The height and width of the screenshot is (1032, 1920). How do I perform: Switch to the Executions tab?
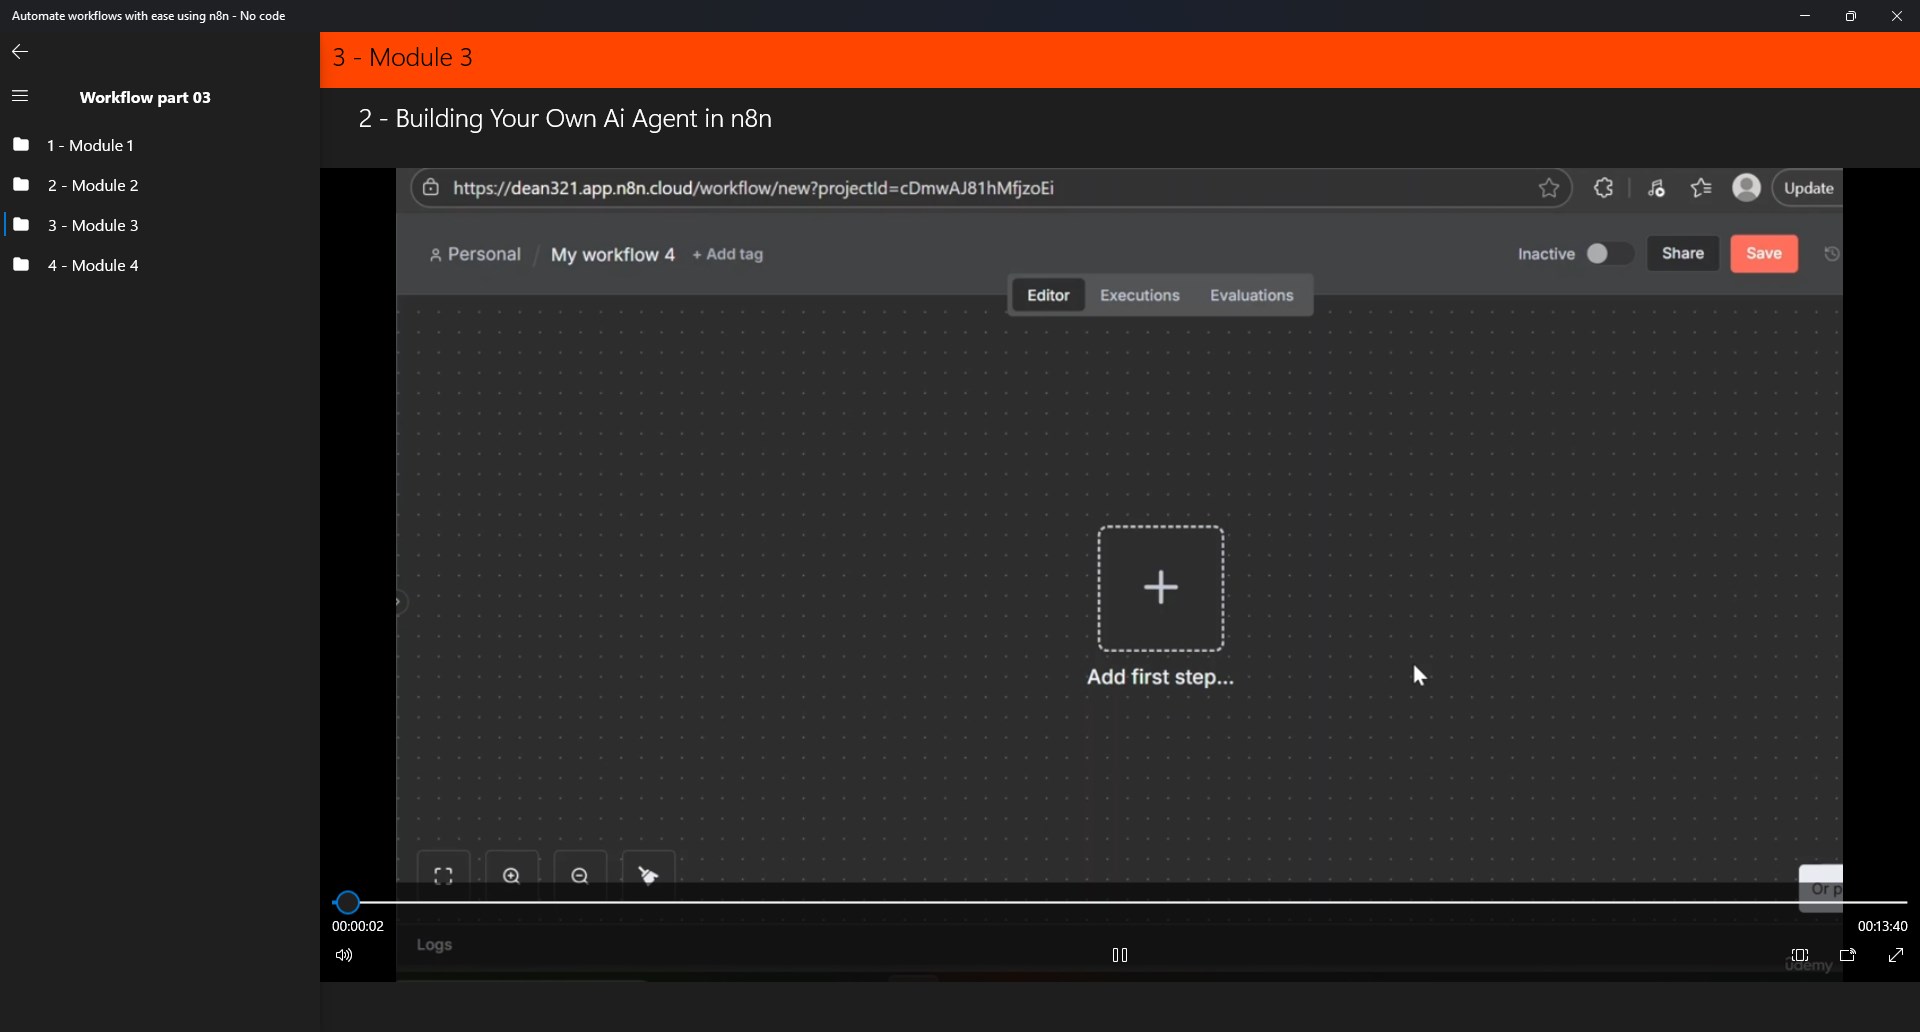coord(1140,295)
